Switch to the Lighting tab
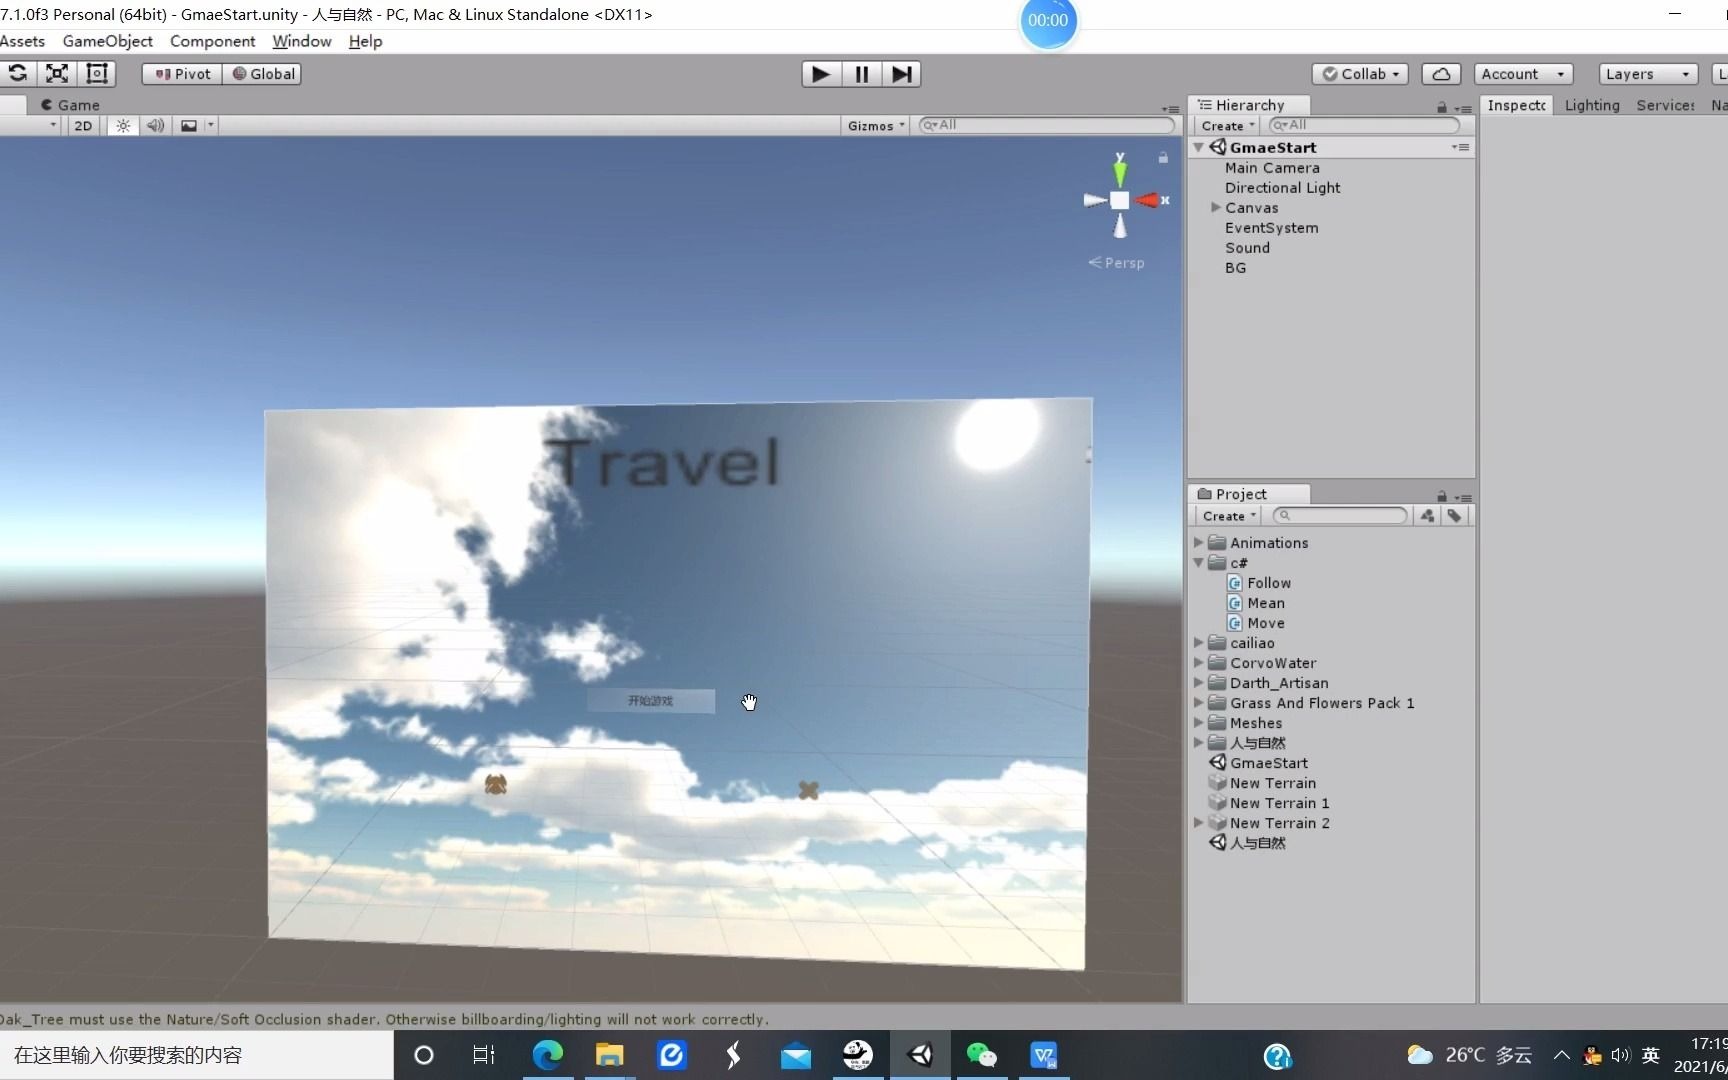This screenshot has width=1728, height=1080. coord(1592,105)
